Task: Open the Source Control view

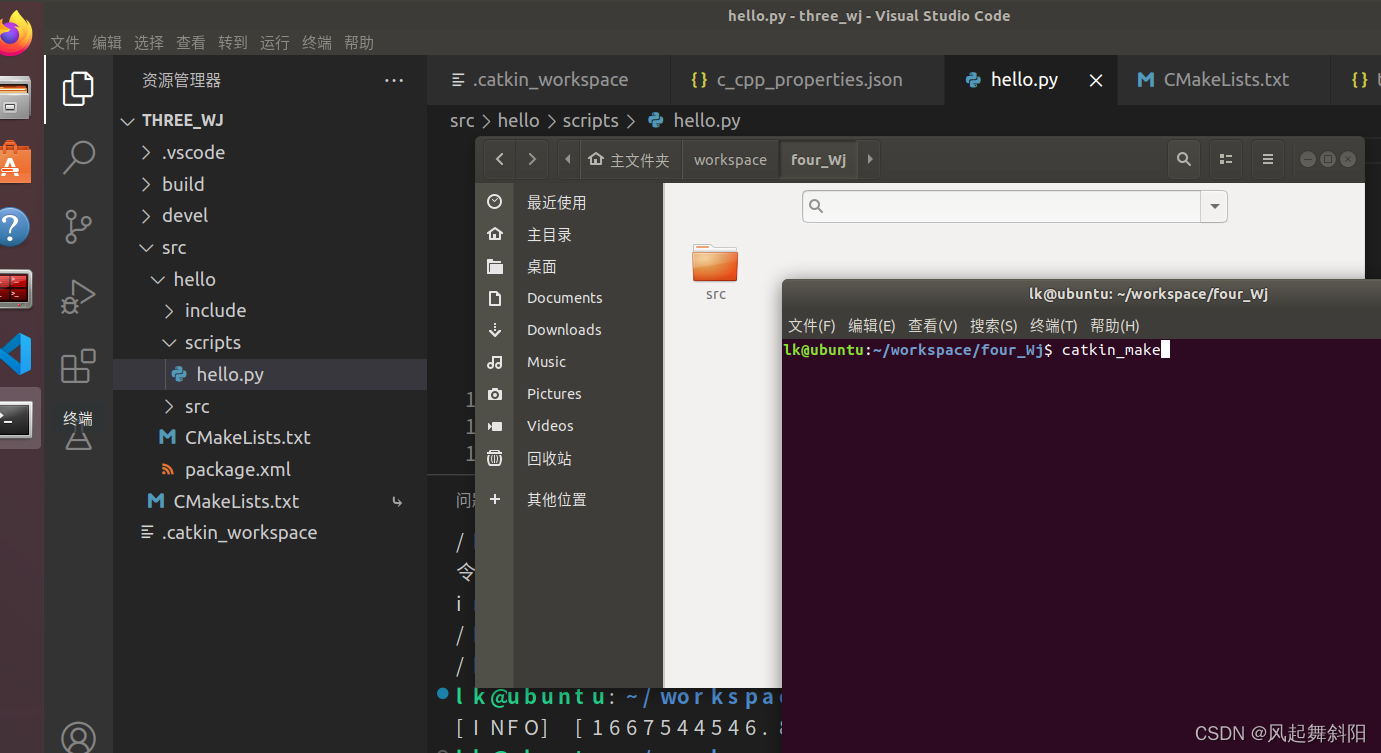Action: click(x=78, y=227)
